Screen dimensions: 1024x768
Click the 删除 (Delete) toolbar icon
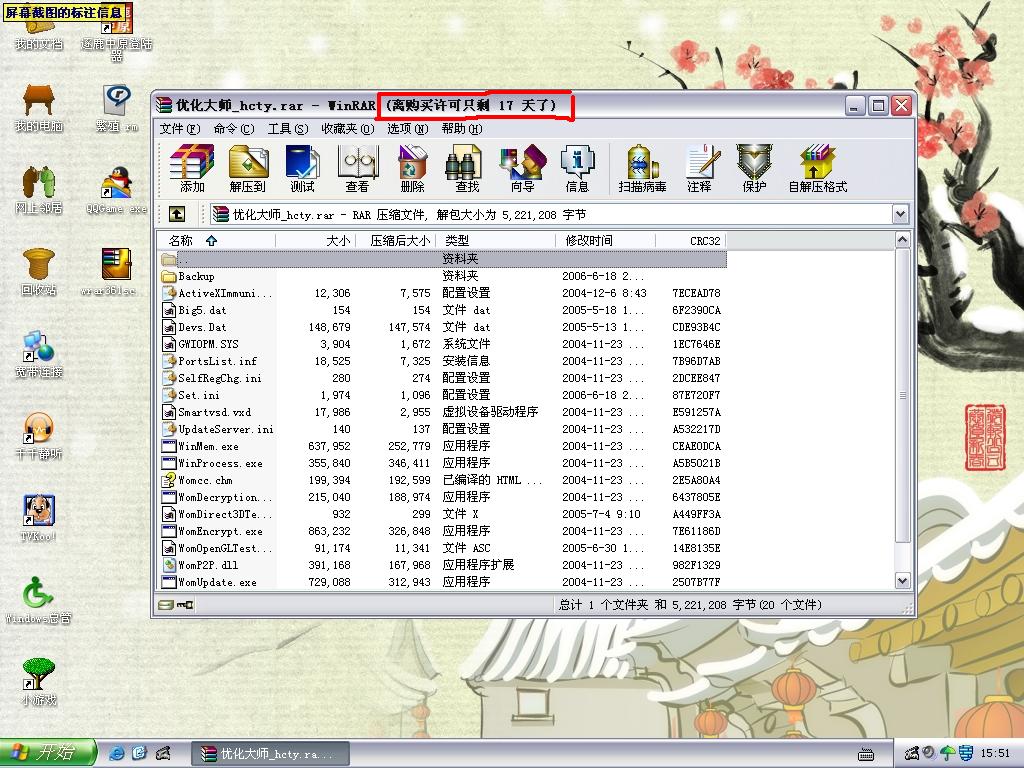412,168
